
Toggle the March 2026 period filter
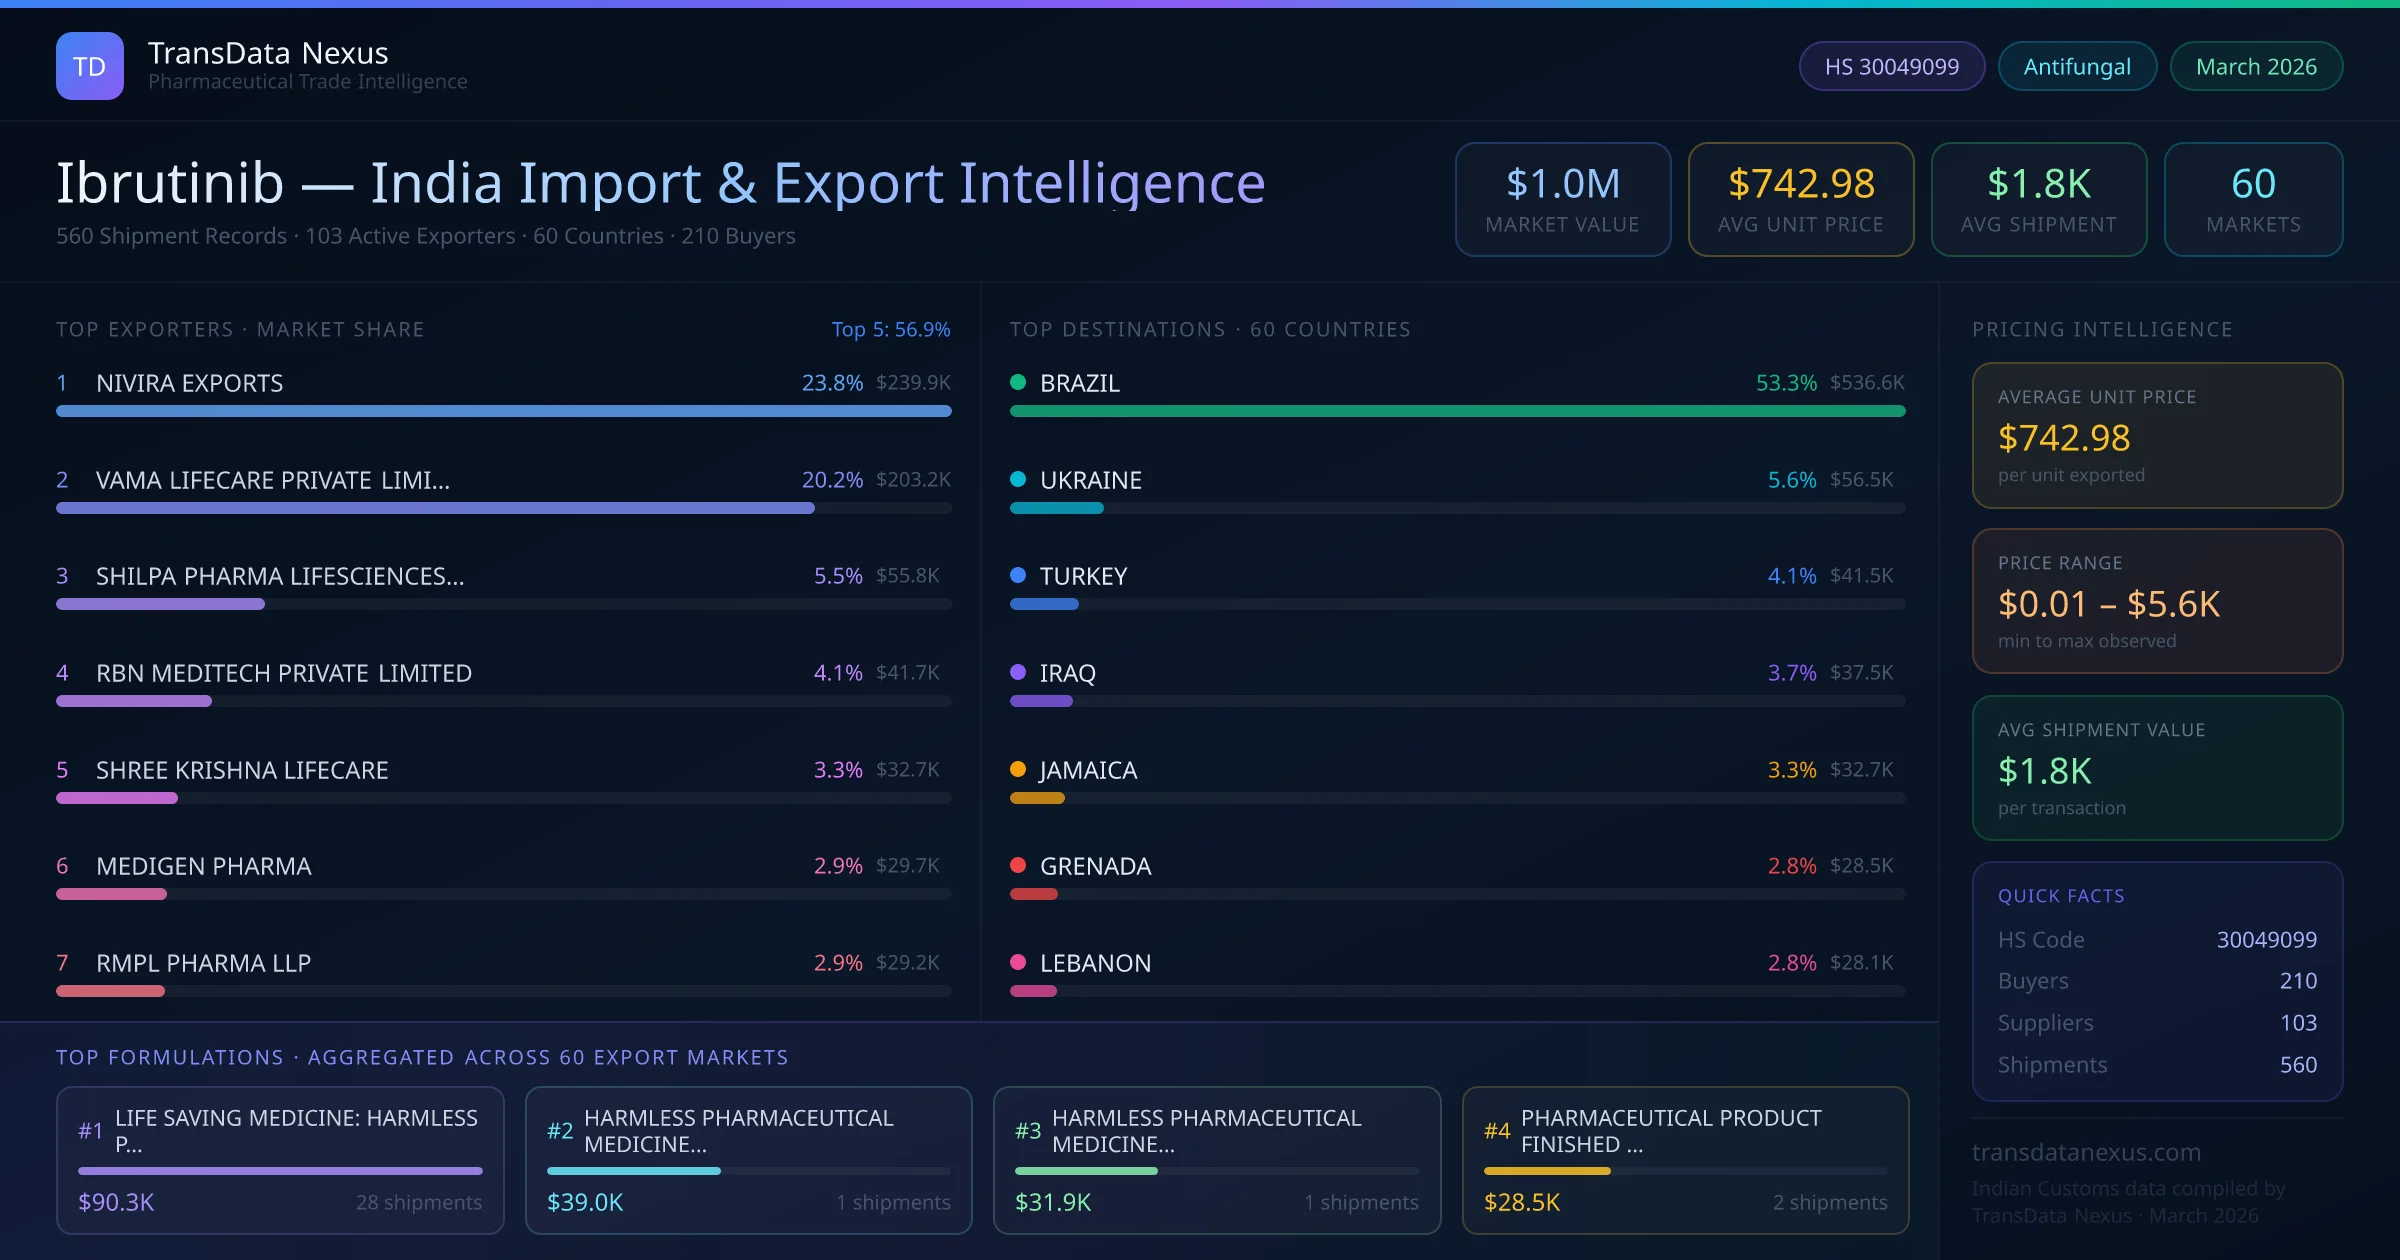pyautogui.click(x=2256, y=65)
